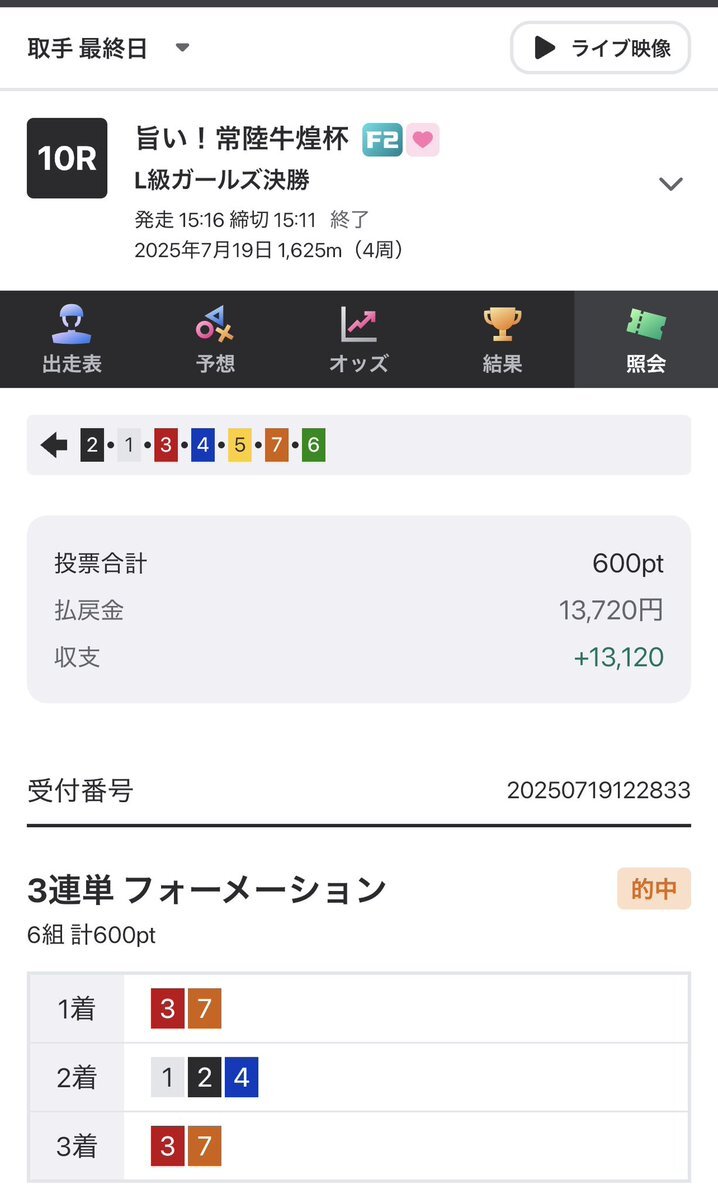Open the 出走表 racer list tab
This screenshot has height=1199, width=718.
coord(72,339)
